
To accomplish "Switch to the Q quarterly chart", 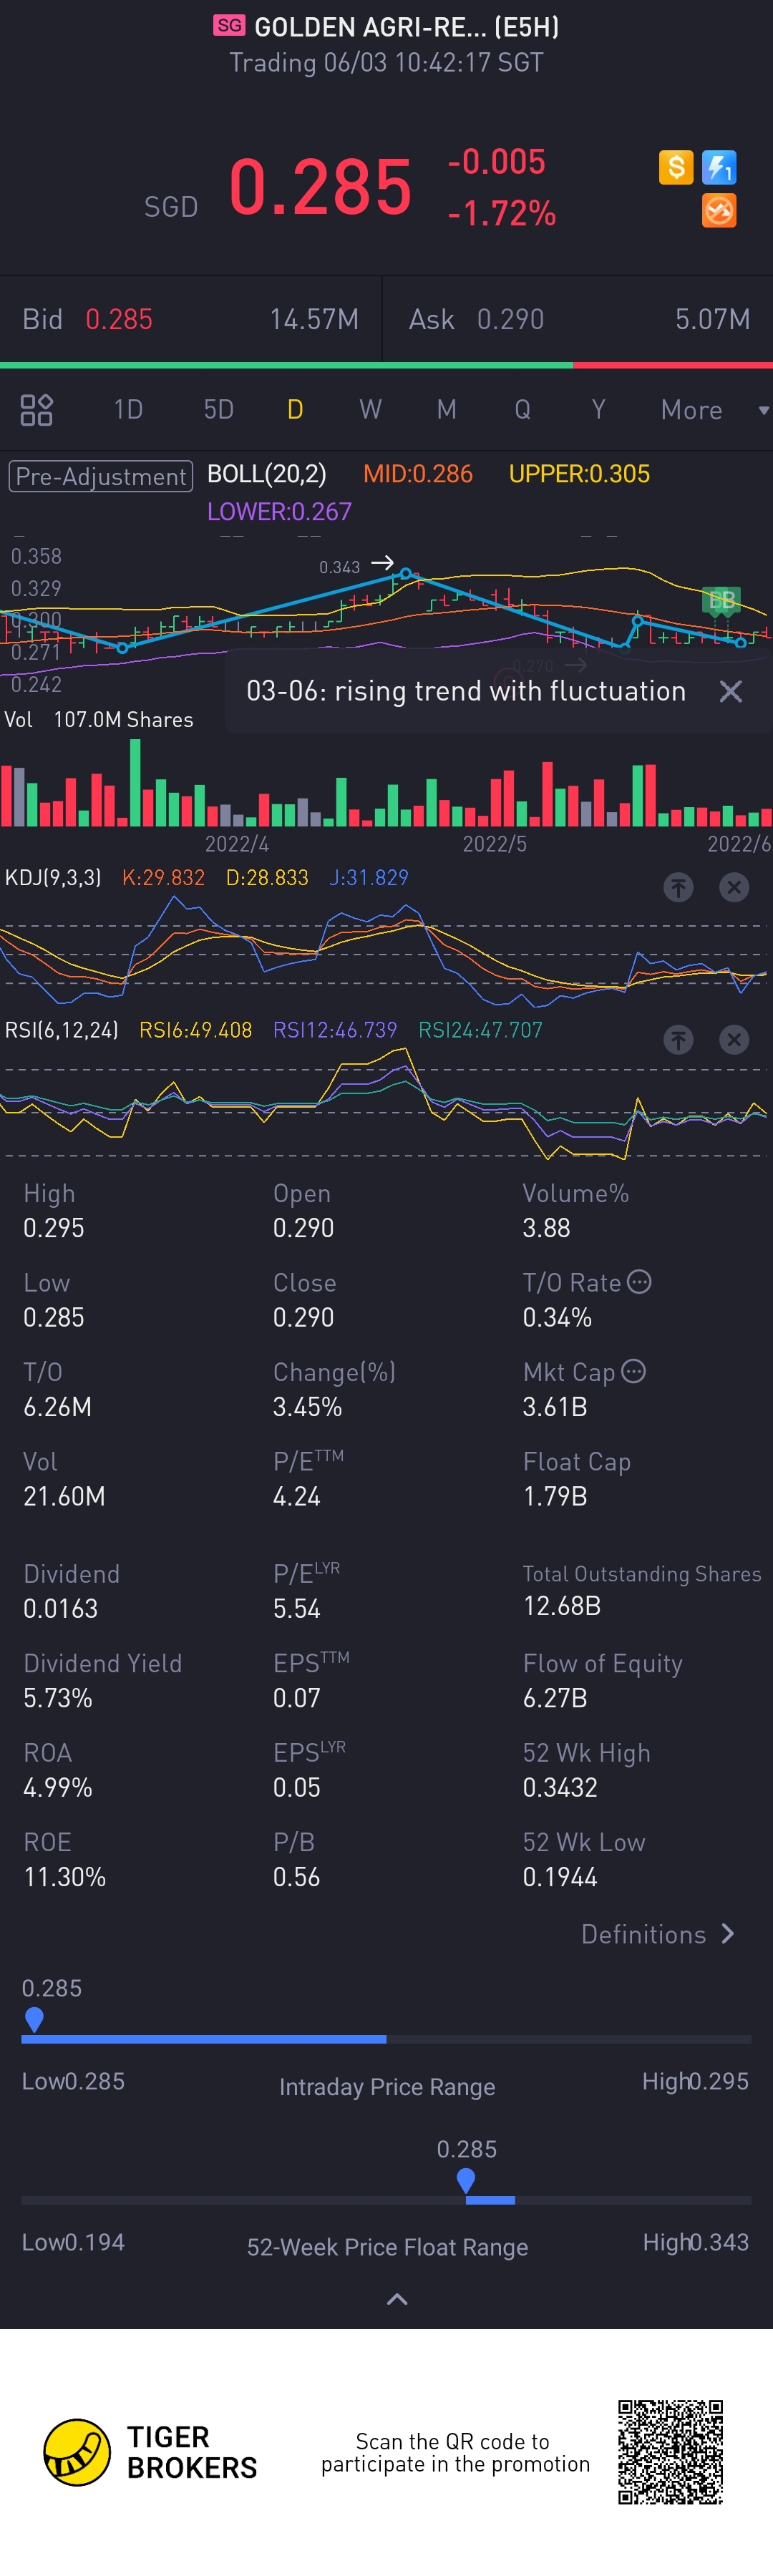I will coord(522,410).
